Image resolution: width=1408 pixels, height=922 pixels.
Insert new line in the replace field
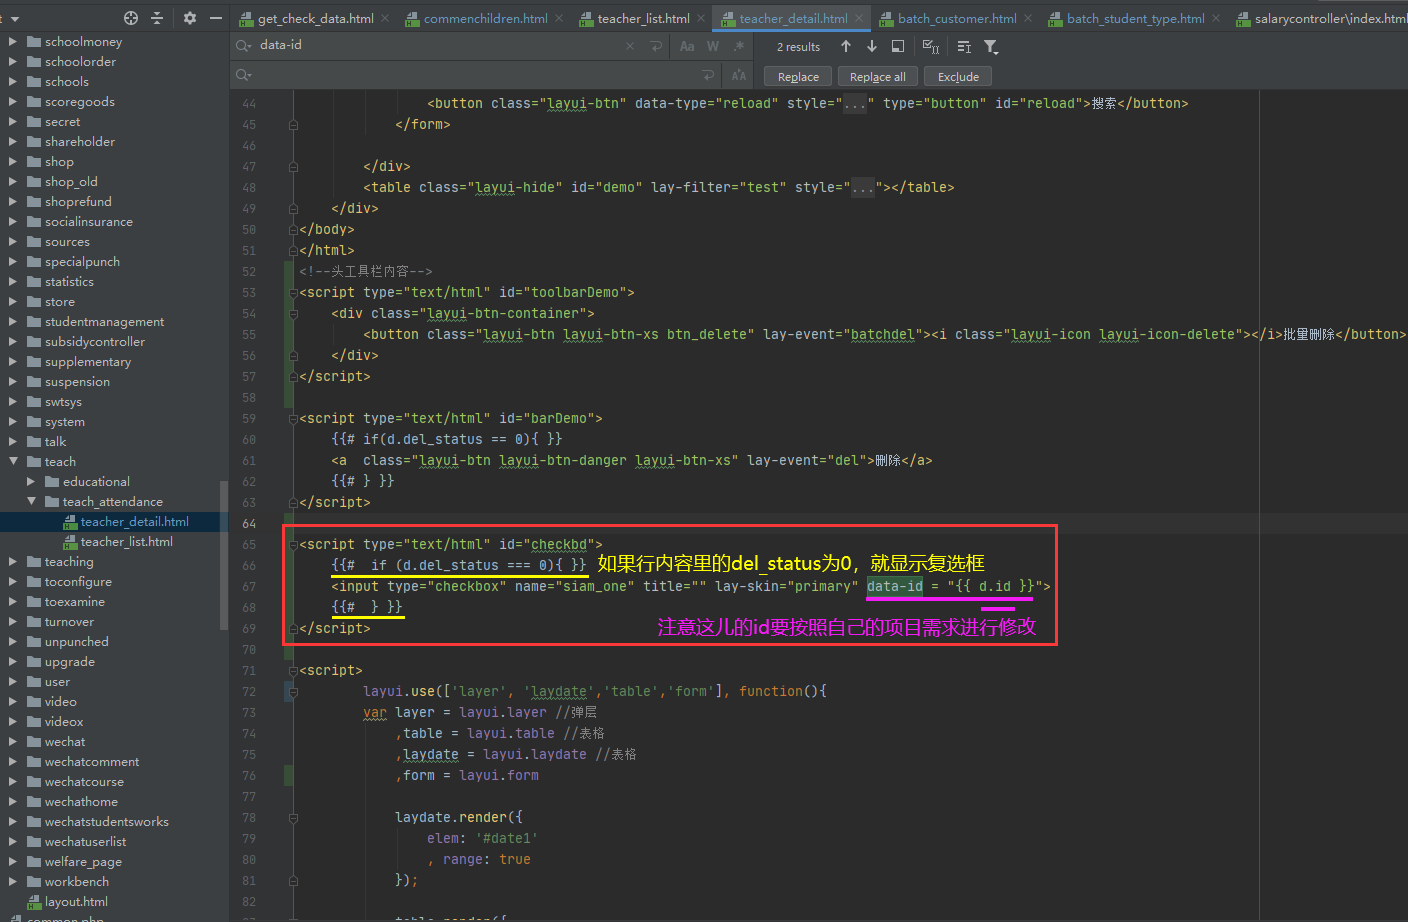709,76
